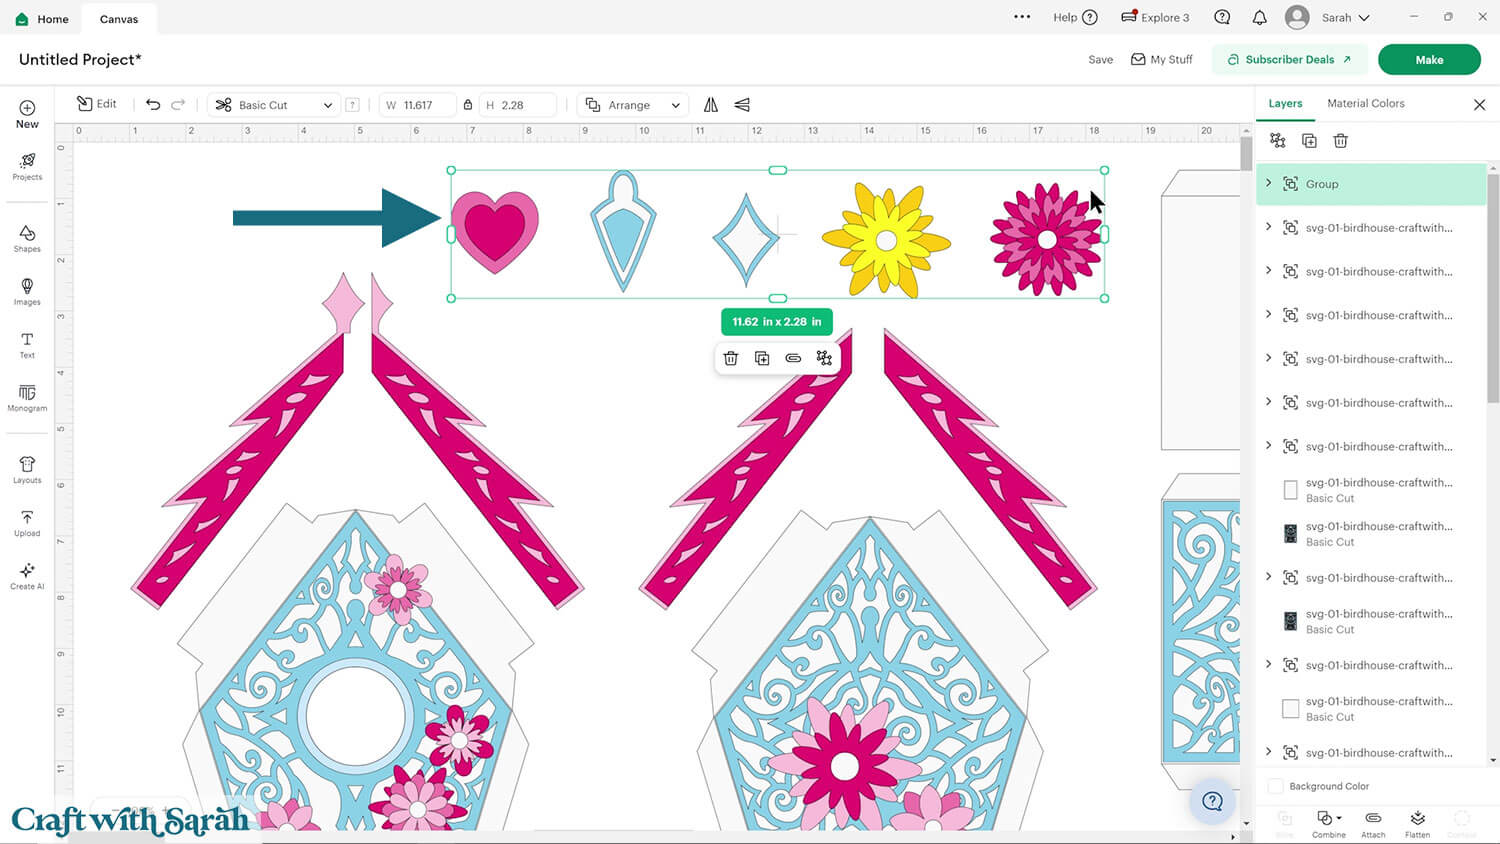Open the Create AI tool
The image size is (1500, 844).
pyautogui.click(x=27, y=576)
